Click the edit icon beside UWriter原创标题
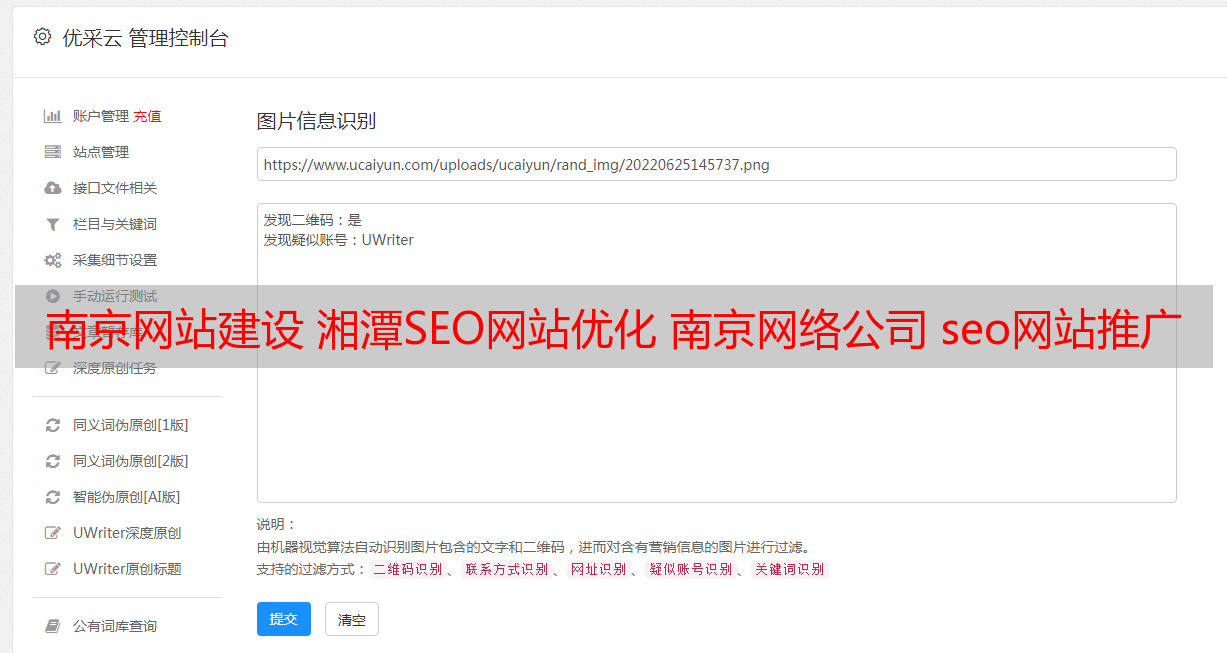The height and width of the screenshot is (653, 1227). tap(53, 569)
